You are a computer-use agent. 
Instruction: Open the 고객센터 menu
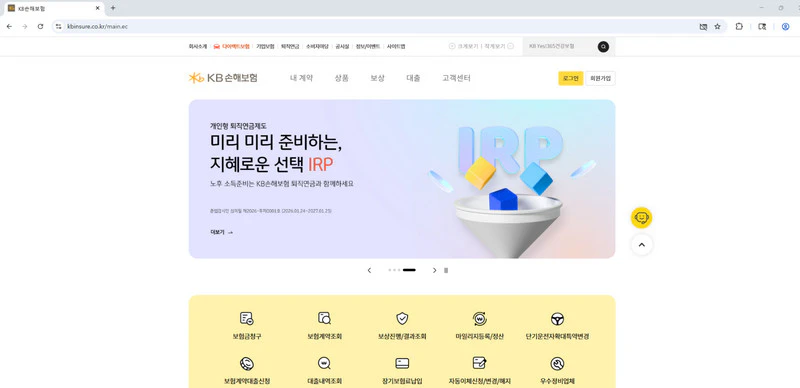point(456,78)
